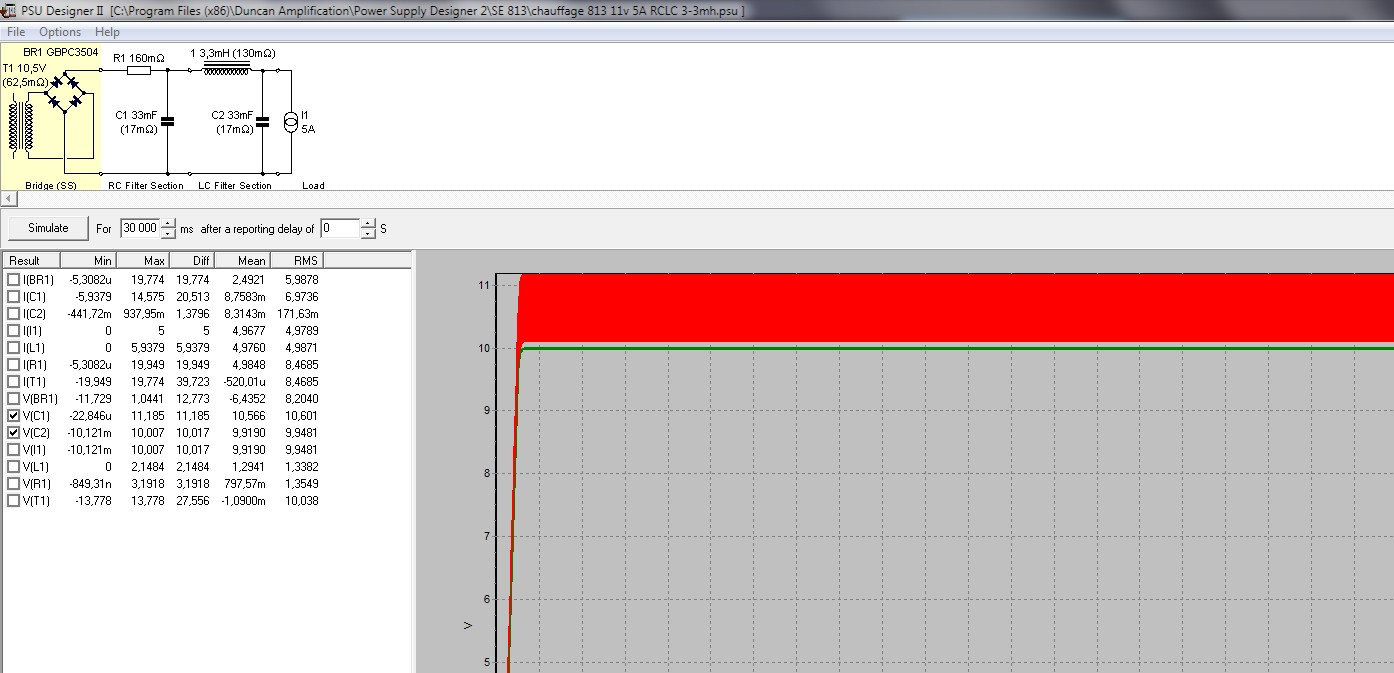Viewport: 1394px width, 673px height.
Task: Increase the simulation time with up arrow
Action: (168, 223)
